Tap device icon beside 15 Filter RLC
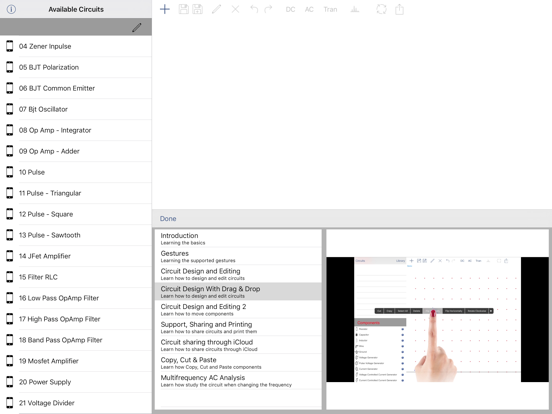 point(10,277)
